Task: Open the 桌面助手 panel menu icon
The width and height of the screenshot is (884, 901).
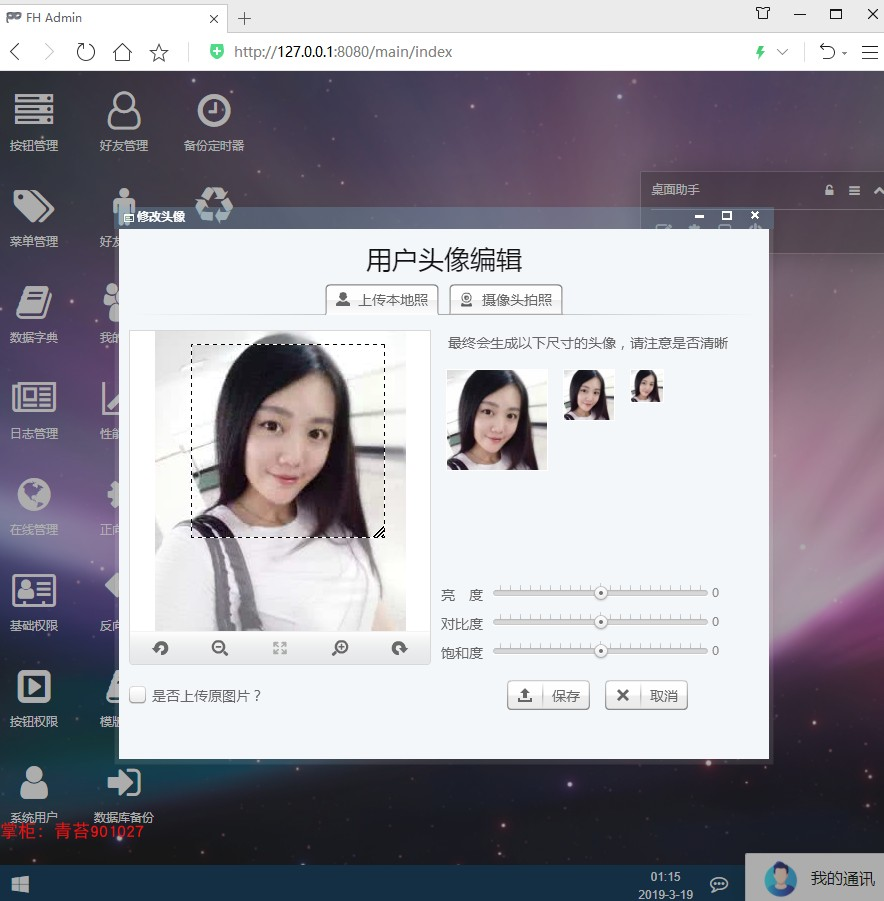Action: (x=855, y=190)
